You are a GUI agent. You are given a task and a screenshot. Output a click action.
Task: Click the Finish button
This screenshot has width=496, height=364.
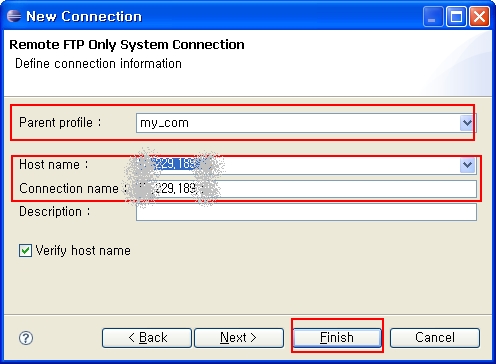click(337, 338)
